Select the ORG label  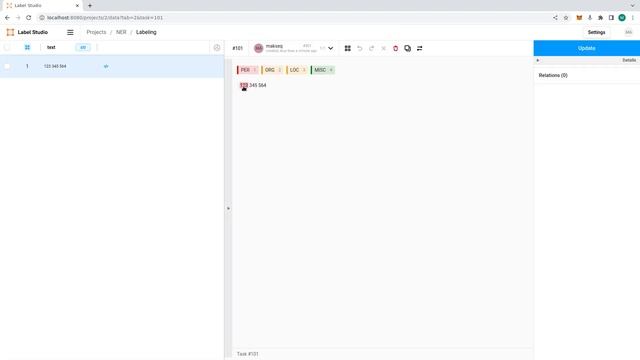pos(272,70)
